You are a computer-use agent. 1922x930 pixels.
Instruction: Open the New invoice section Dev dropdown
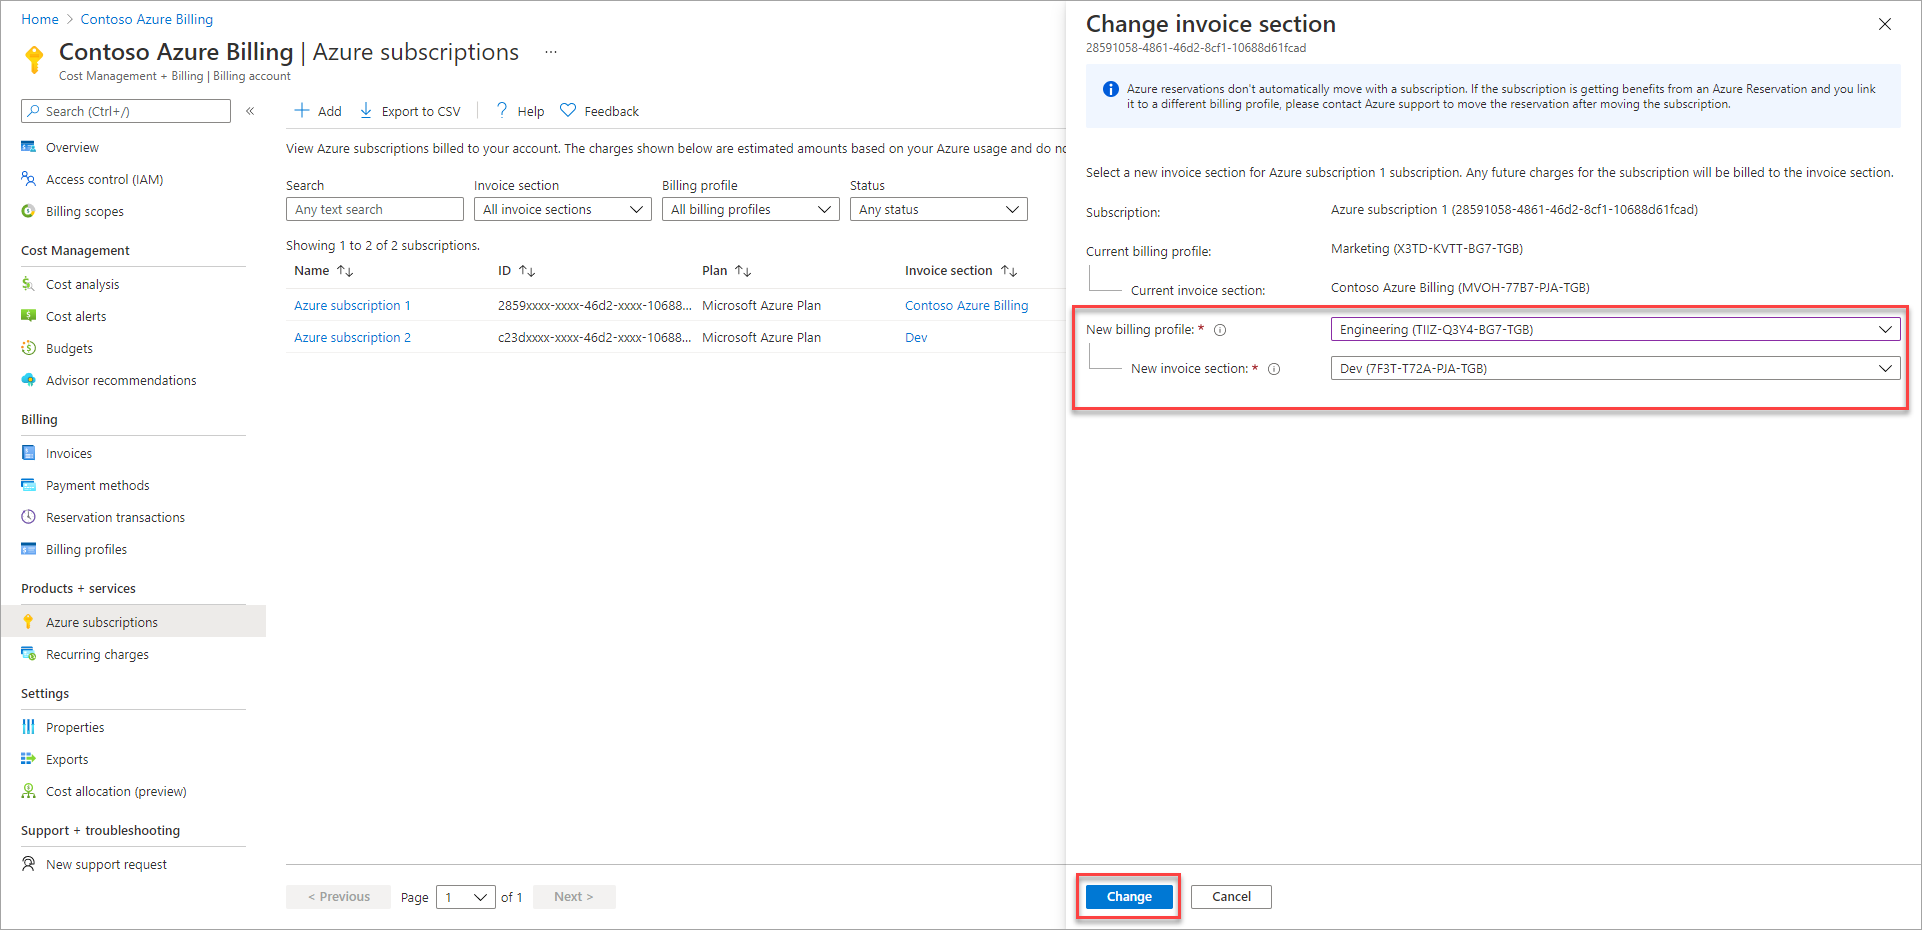point(1615,368)
